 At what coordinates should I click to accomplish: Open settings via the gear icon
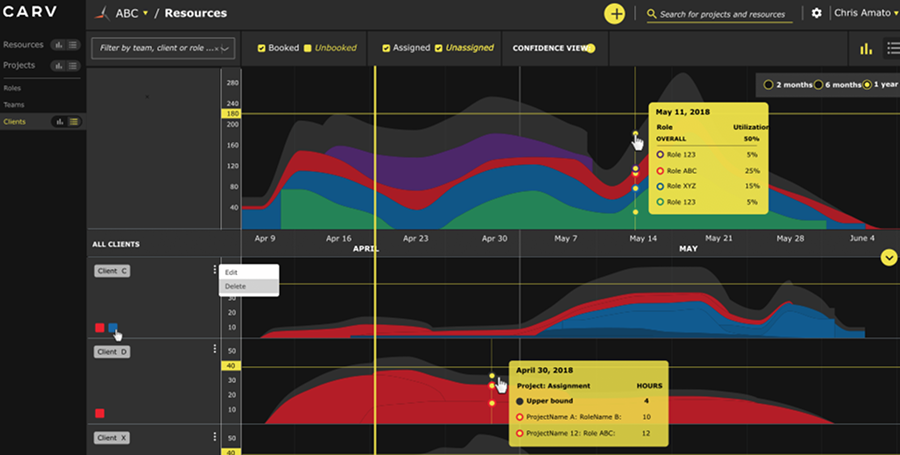[x=817, y=14]
